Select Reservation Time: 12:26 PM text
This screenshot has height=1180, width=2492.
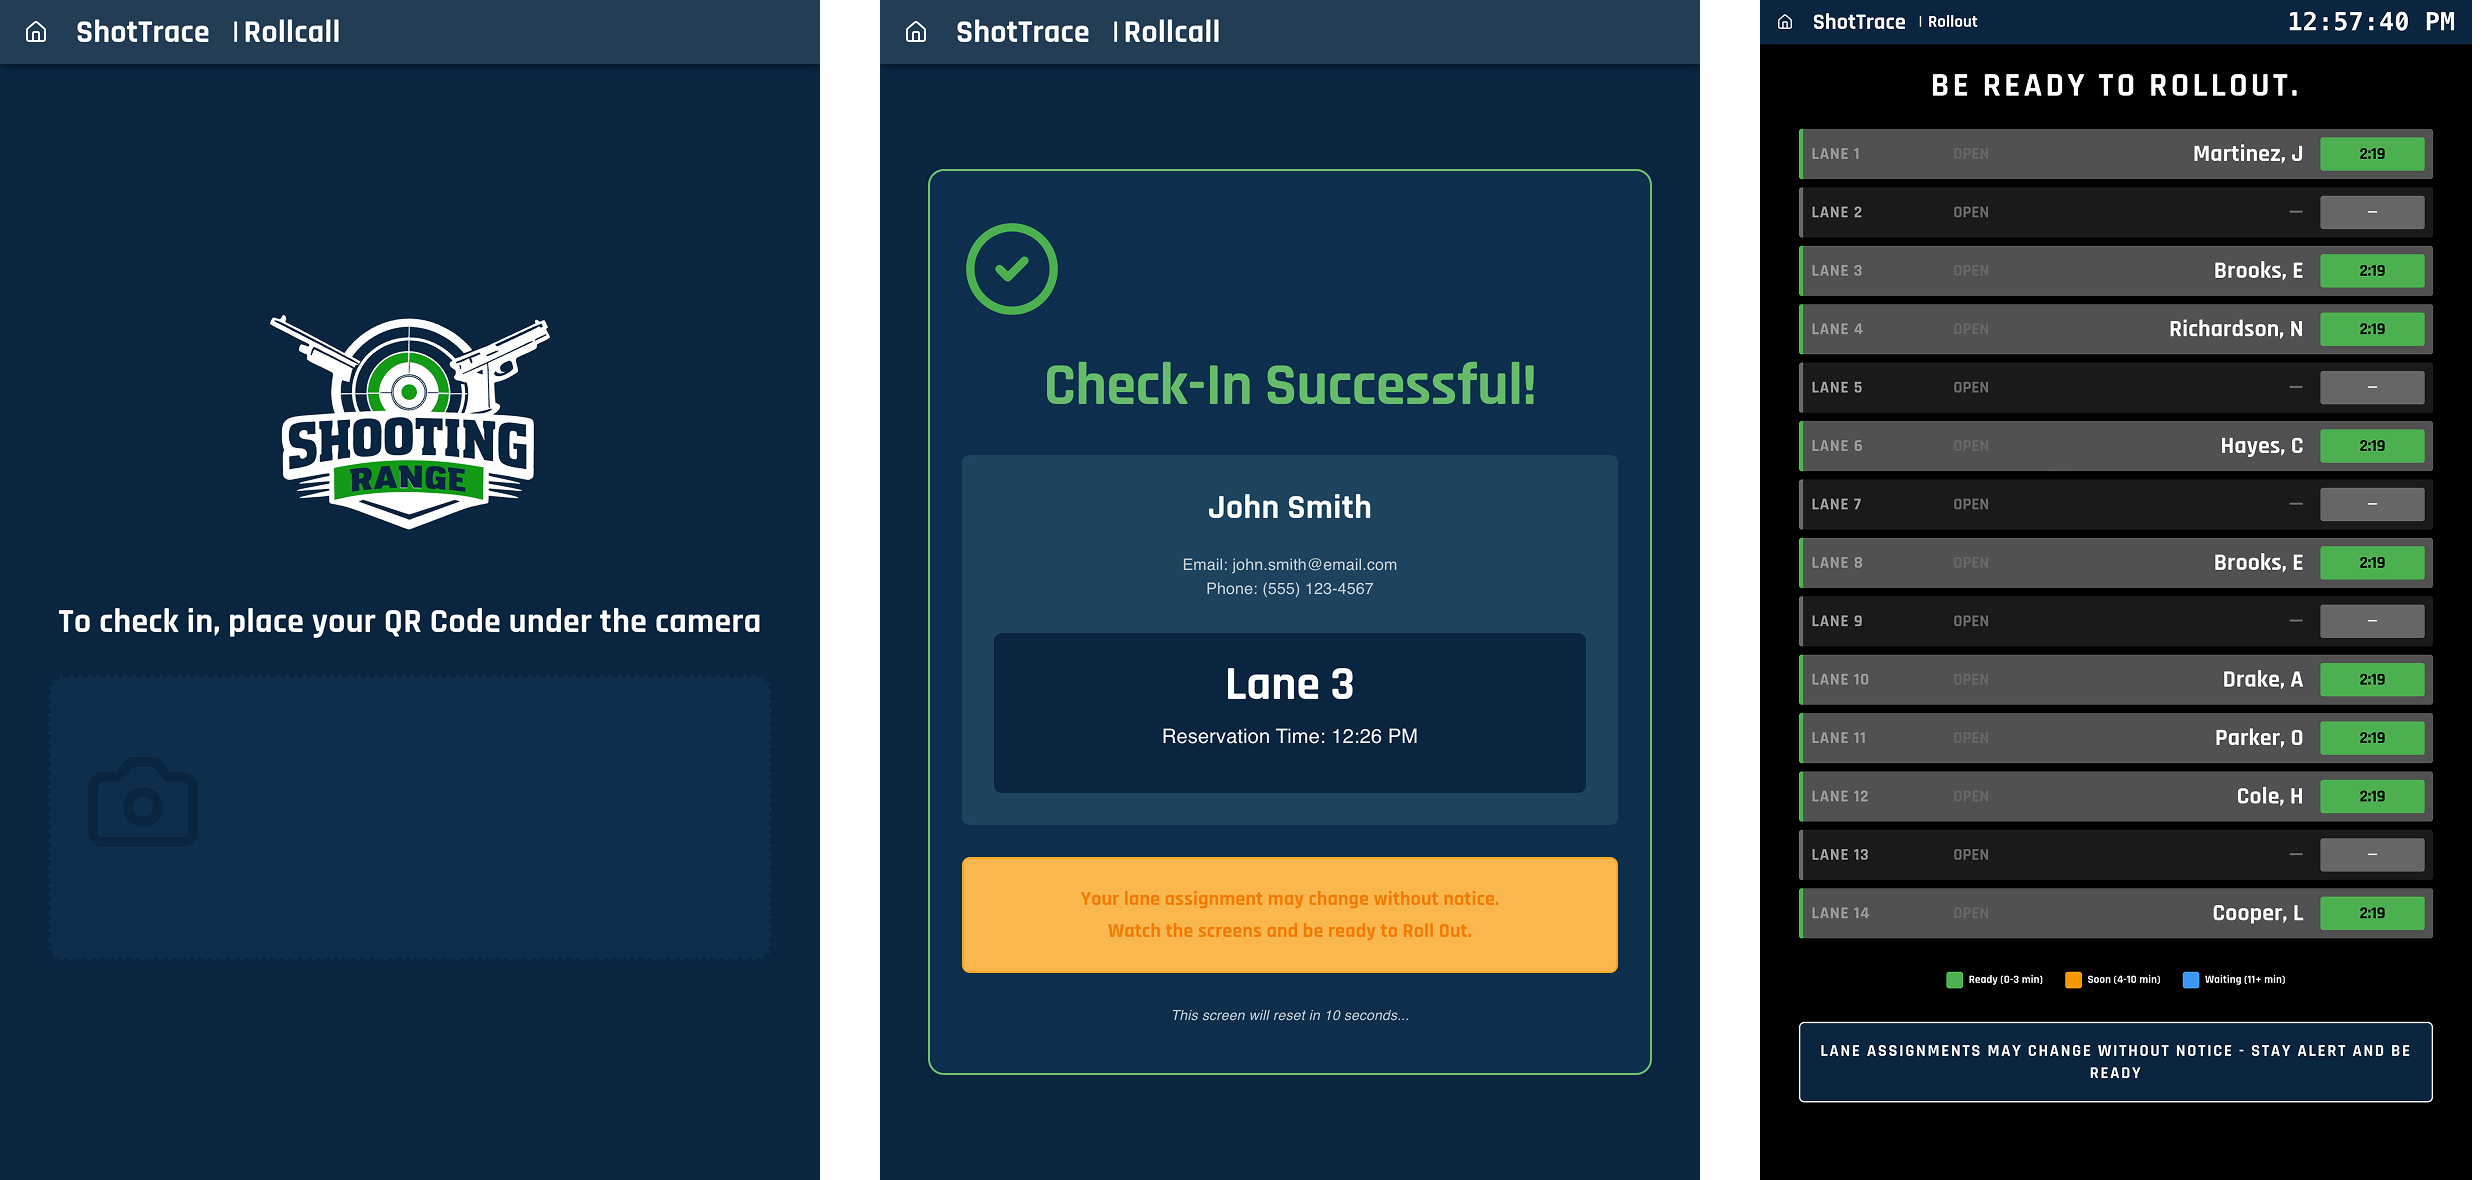(x=1290, y=736)
